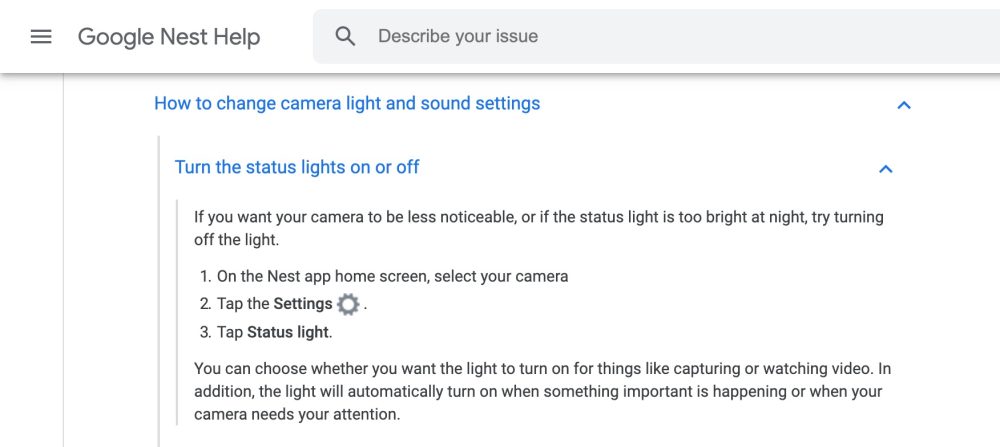1000x447 pixels.
Task: Click "How to change camera light and sound settings" heading
Action: coord(347,104)
